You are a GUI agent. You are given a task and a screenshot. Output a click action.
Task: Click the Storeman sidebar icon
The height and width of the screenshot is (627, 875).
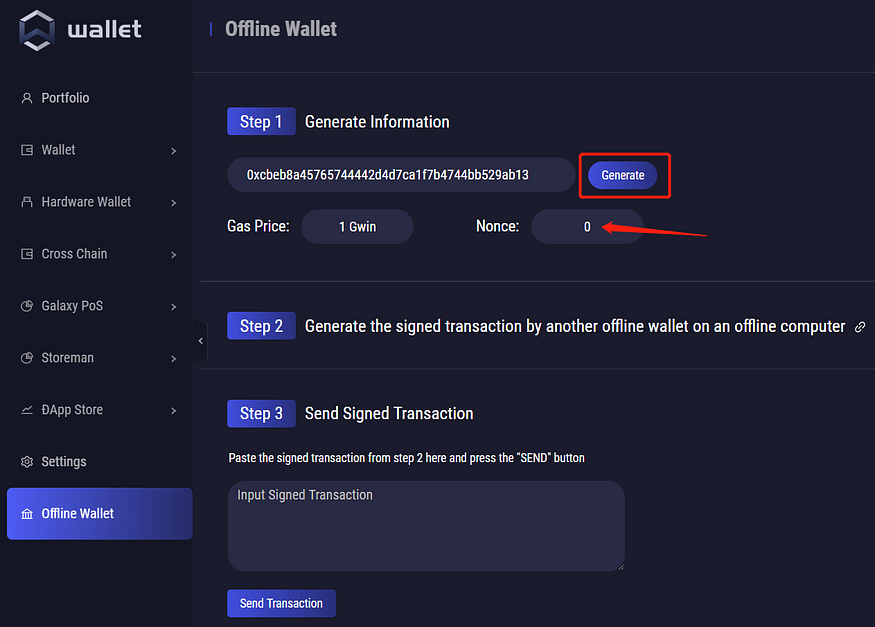(x=27, y=358)
